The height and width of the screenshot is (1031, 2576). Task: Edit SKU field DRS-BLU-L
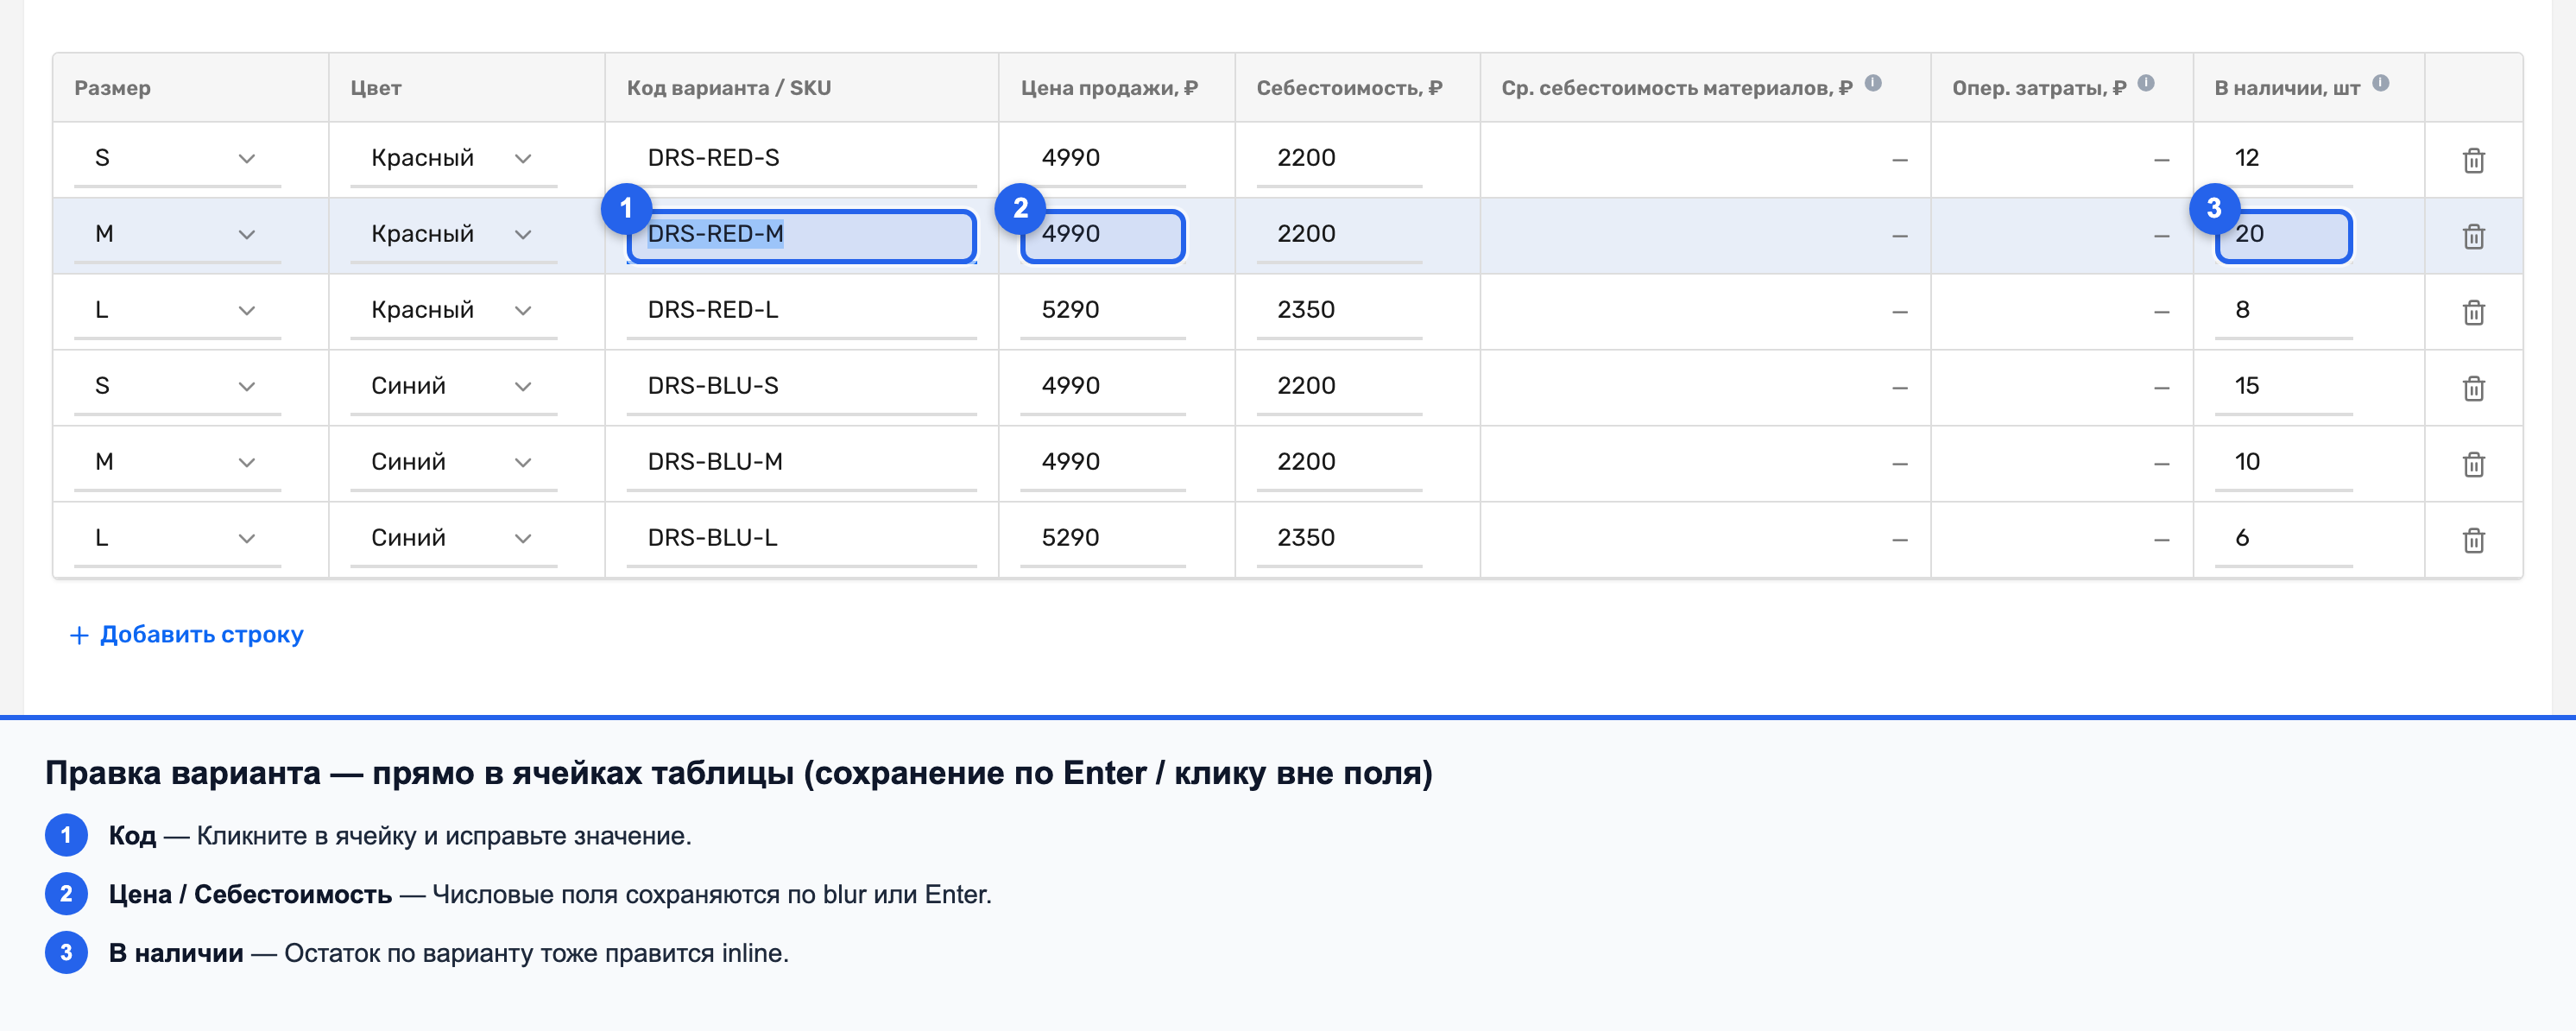(801, 539)
